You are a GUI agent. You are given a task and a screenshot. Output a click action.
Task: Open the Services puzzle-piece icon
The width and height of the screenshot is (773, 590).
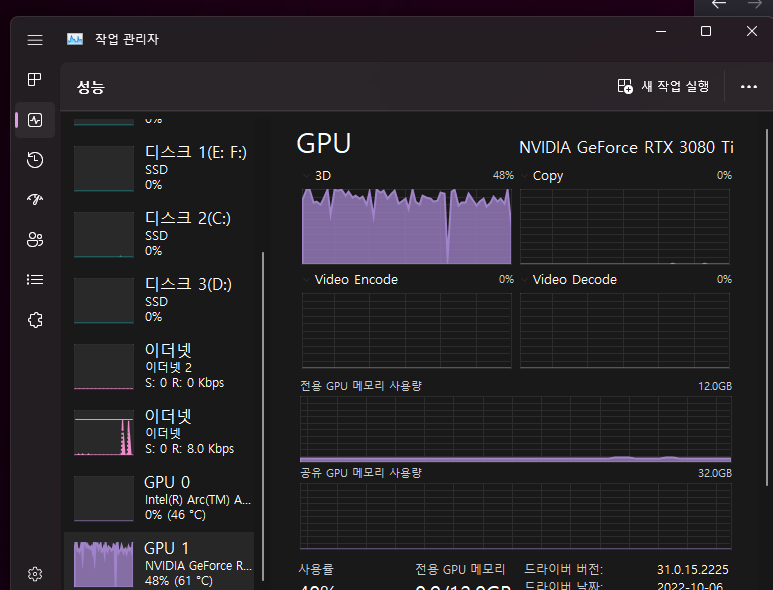click(x=35, y=320)
